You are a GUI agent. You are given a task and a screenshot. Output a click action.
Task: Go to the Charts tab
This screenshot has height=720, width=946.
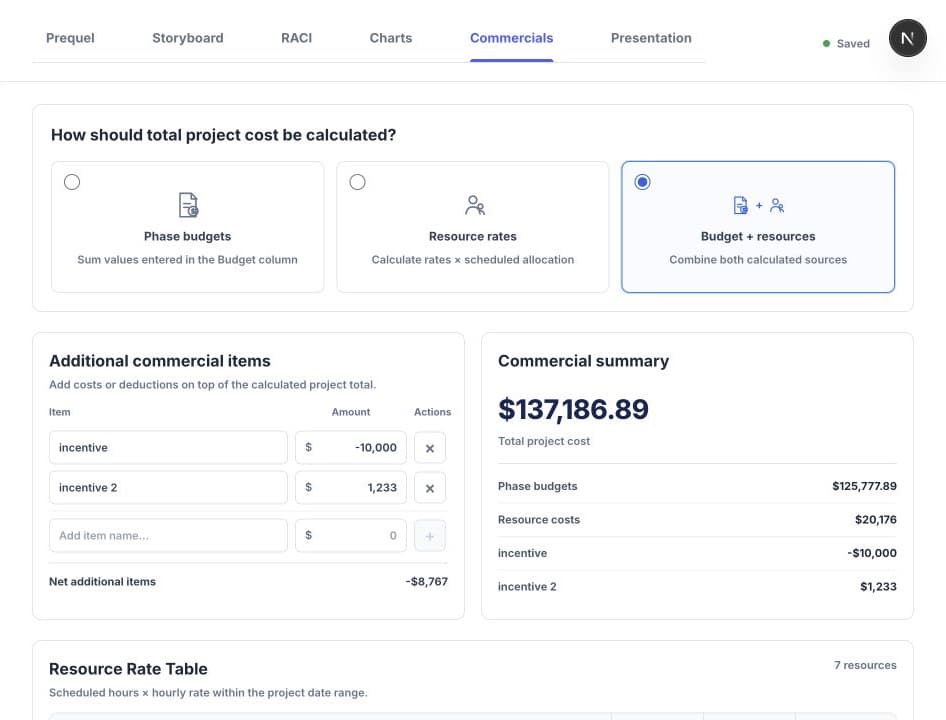[x=390, y=38]
